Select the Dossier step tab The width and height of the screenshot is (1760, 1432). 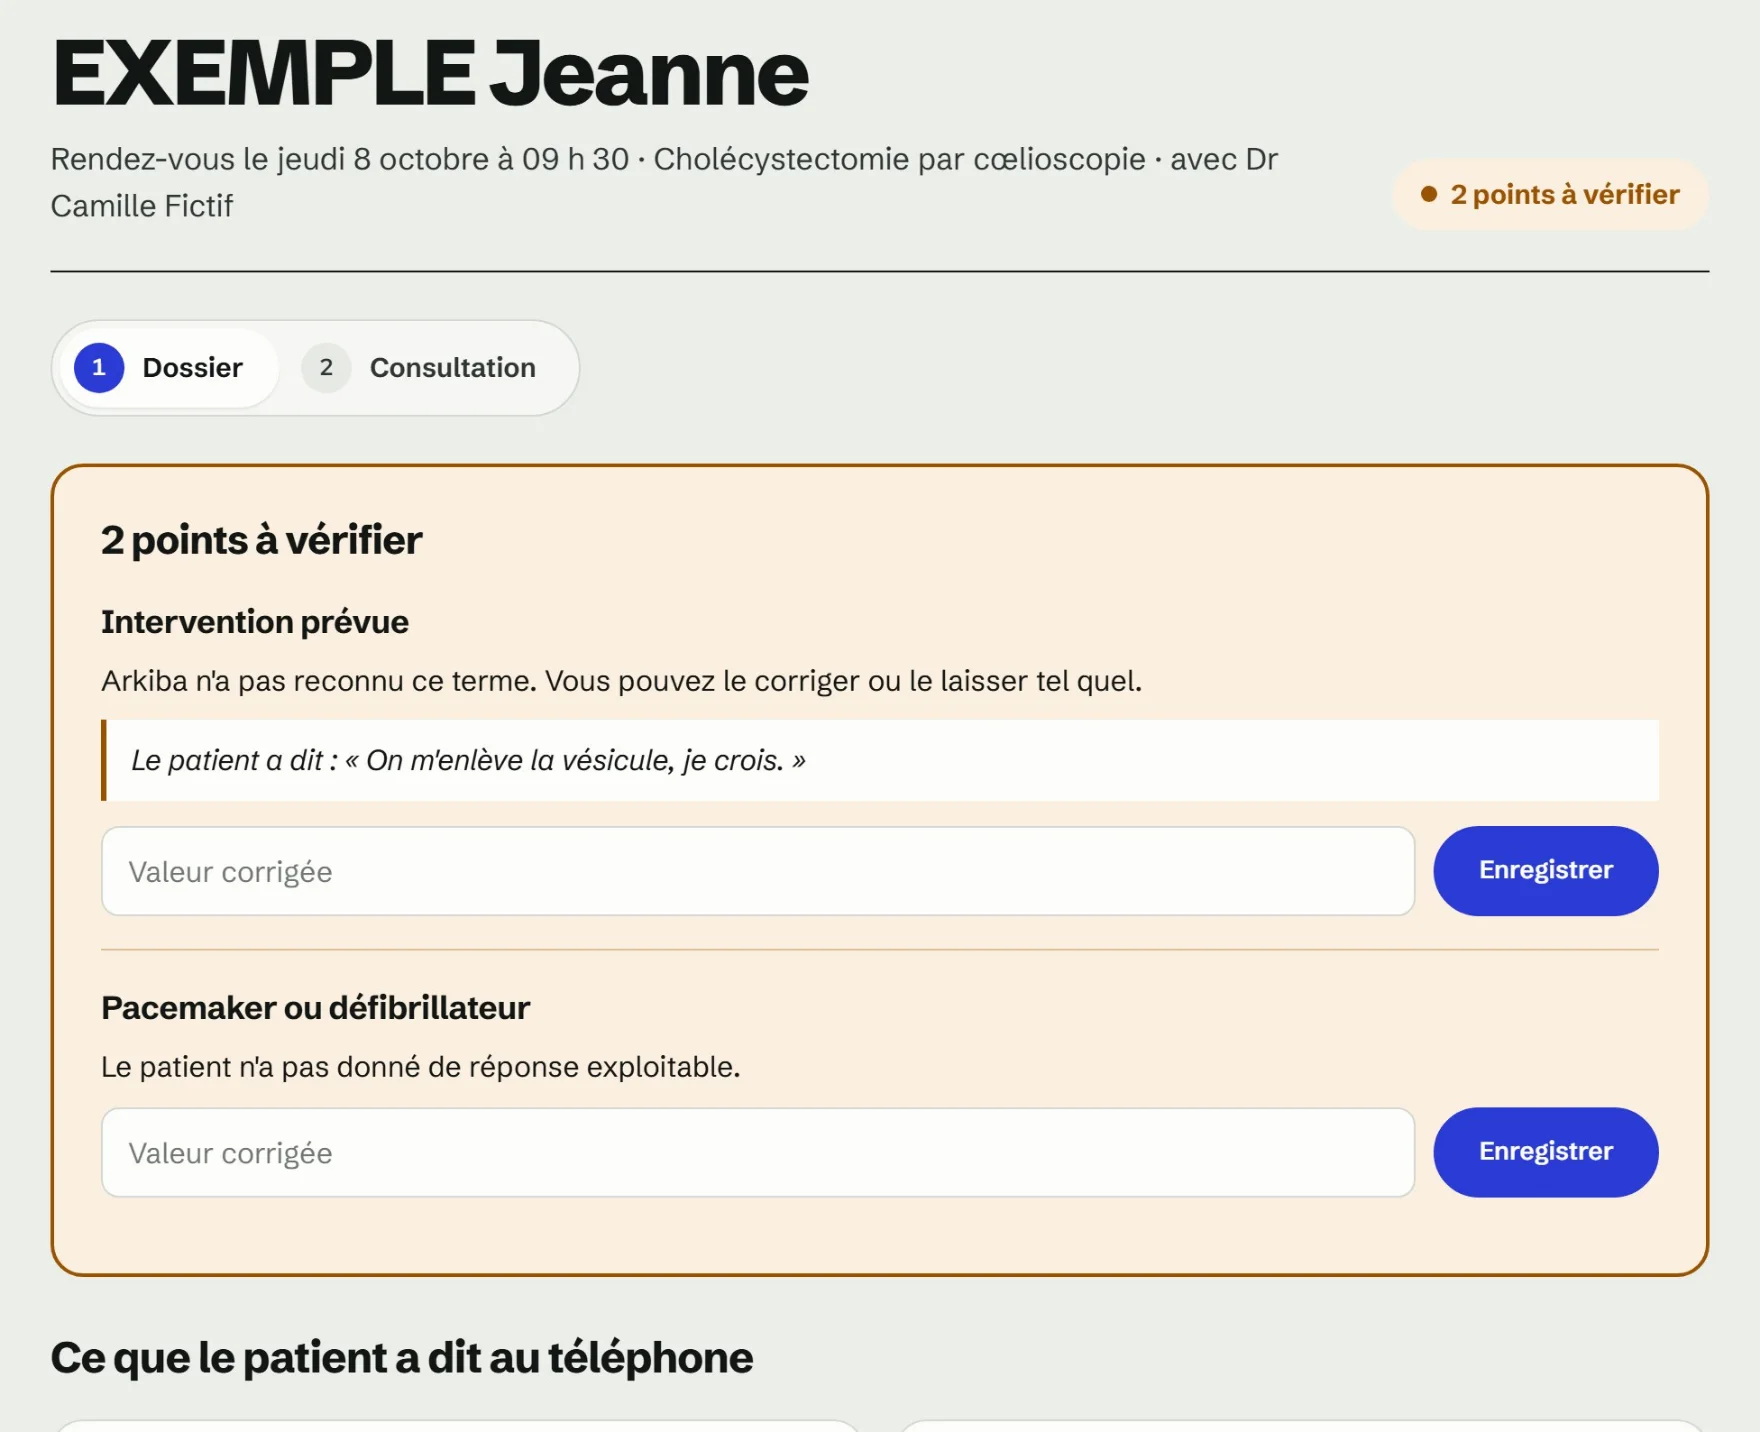[x=168, y=368]
